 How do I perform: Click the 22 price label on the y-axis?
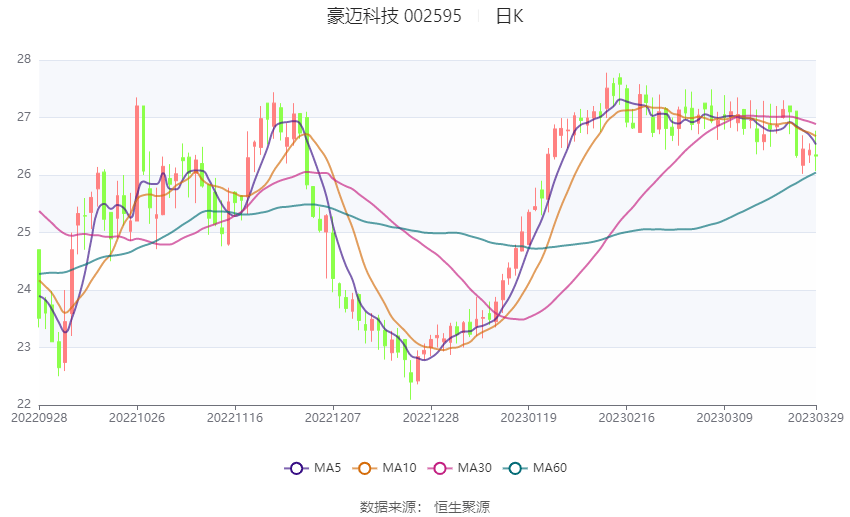24,405
